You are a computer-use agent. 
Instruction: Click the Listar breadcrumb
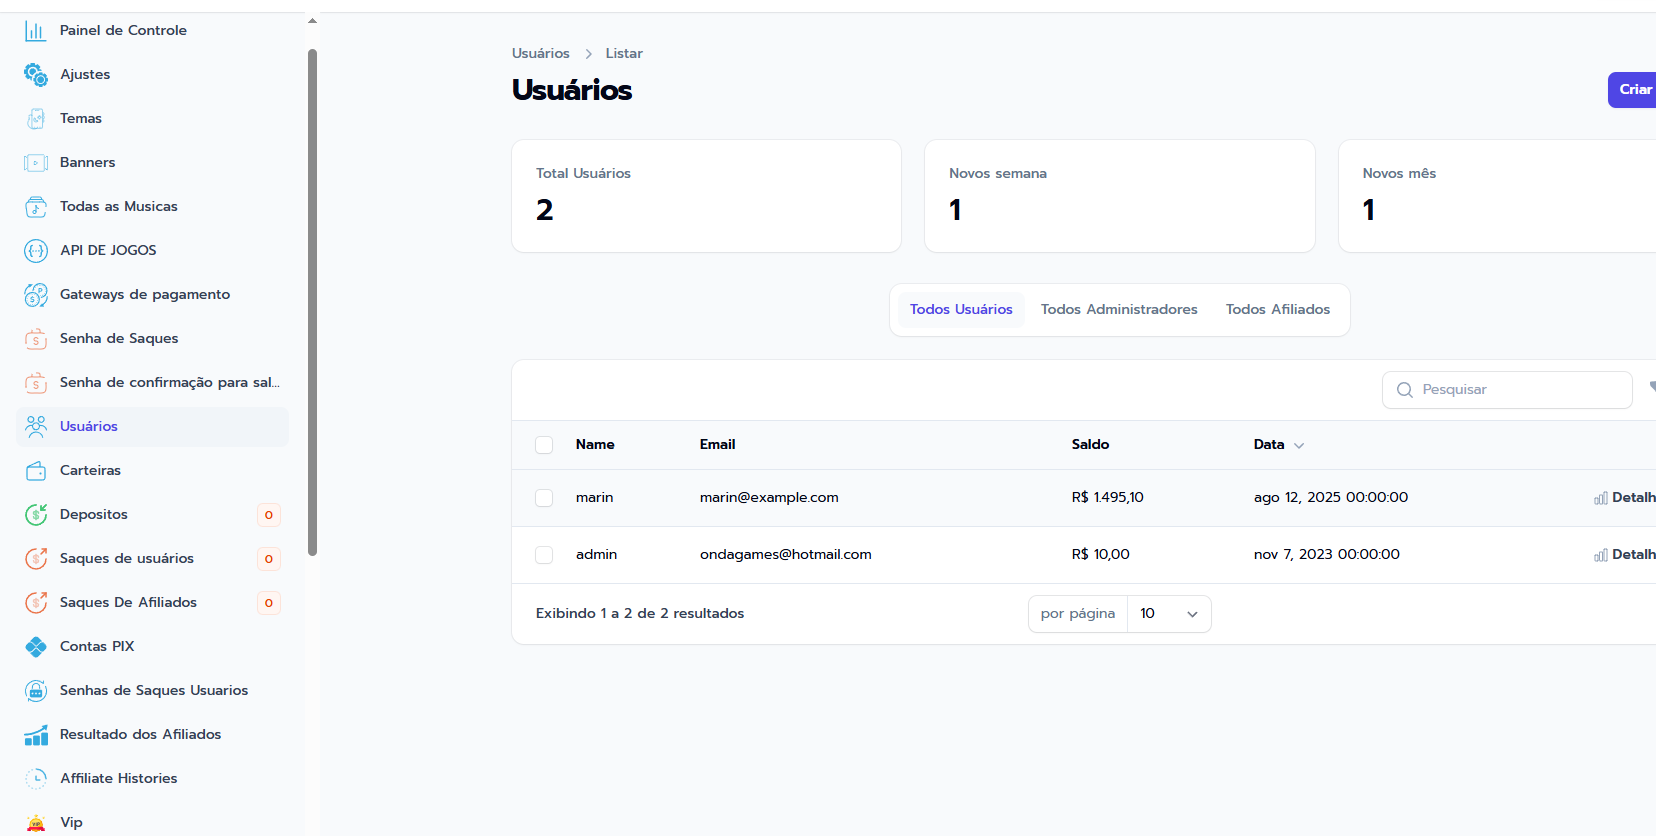pyautogui.click(x=624, y=54)
